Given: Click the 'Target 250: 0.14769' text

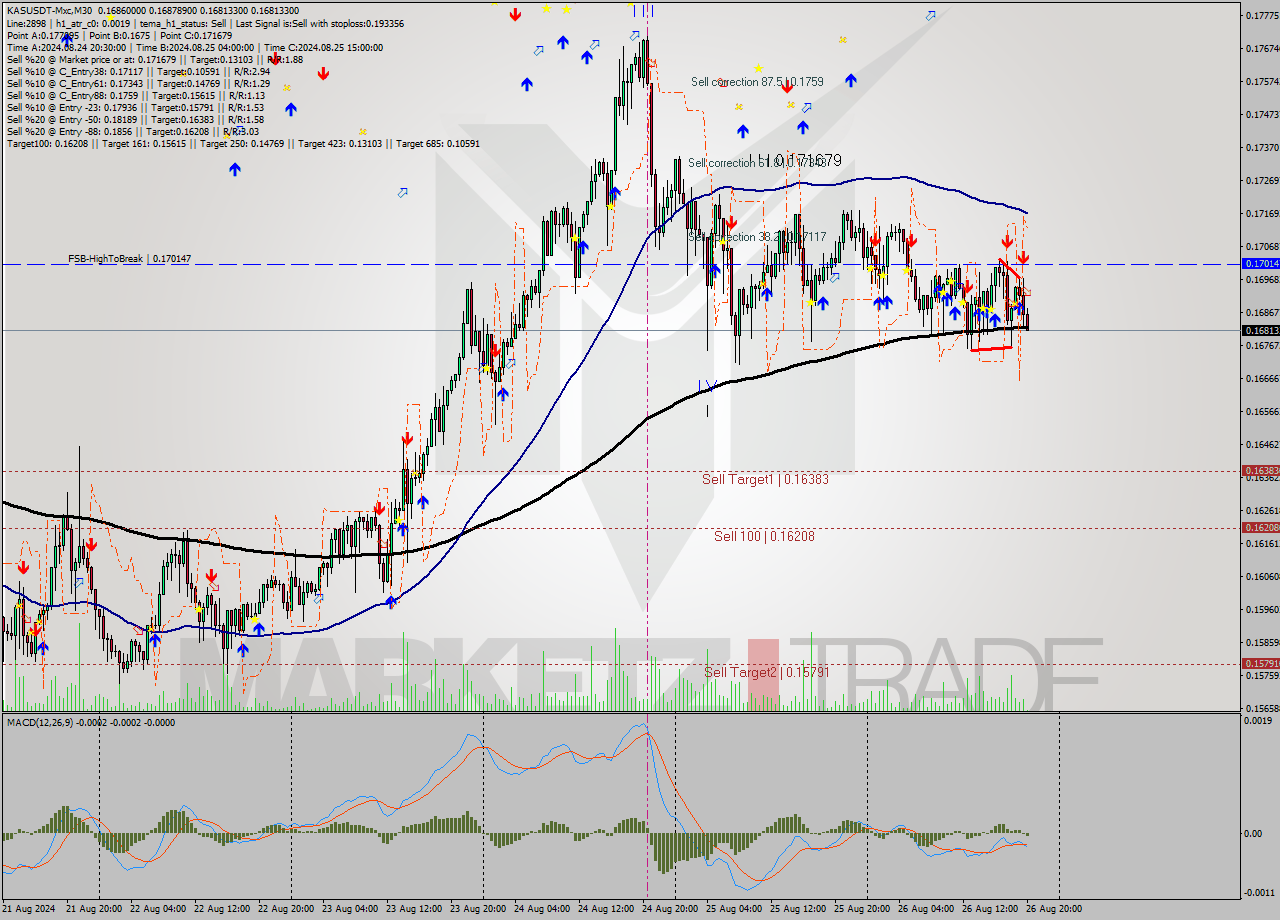Looking at the screenshot, I should coord(242,143).
